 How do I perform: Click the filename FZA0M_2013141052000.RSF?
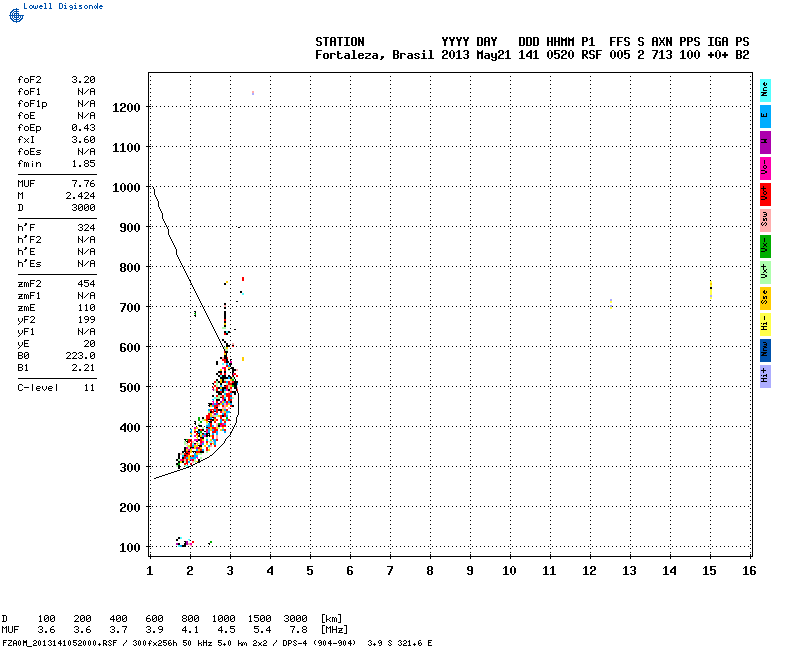(x=60, y=643)
